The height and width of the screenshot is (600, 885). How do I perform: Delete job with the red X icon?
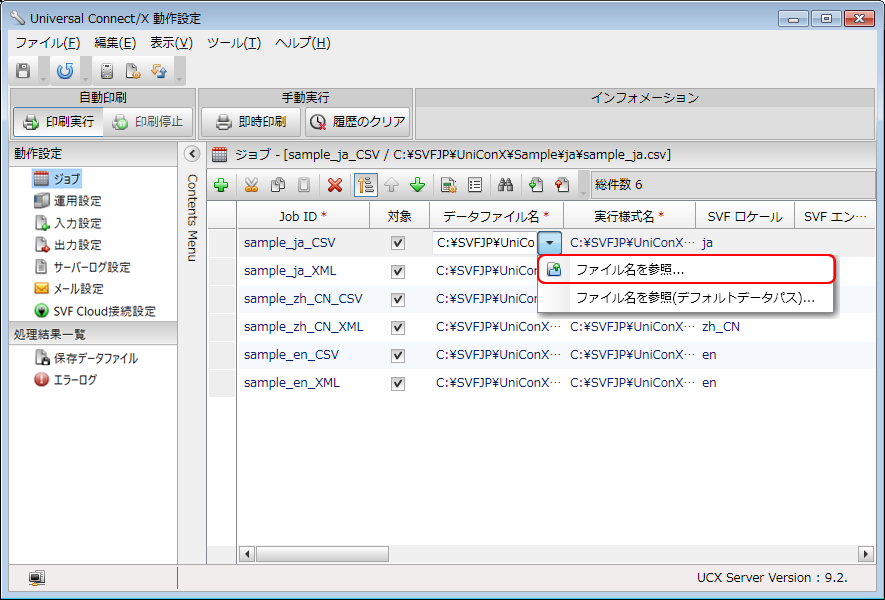335,185
